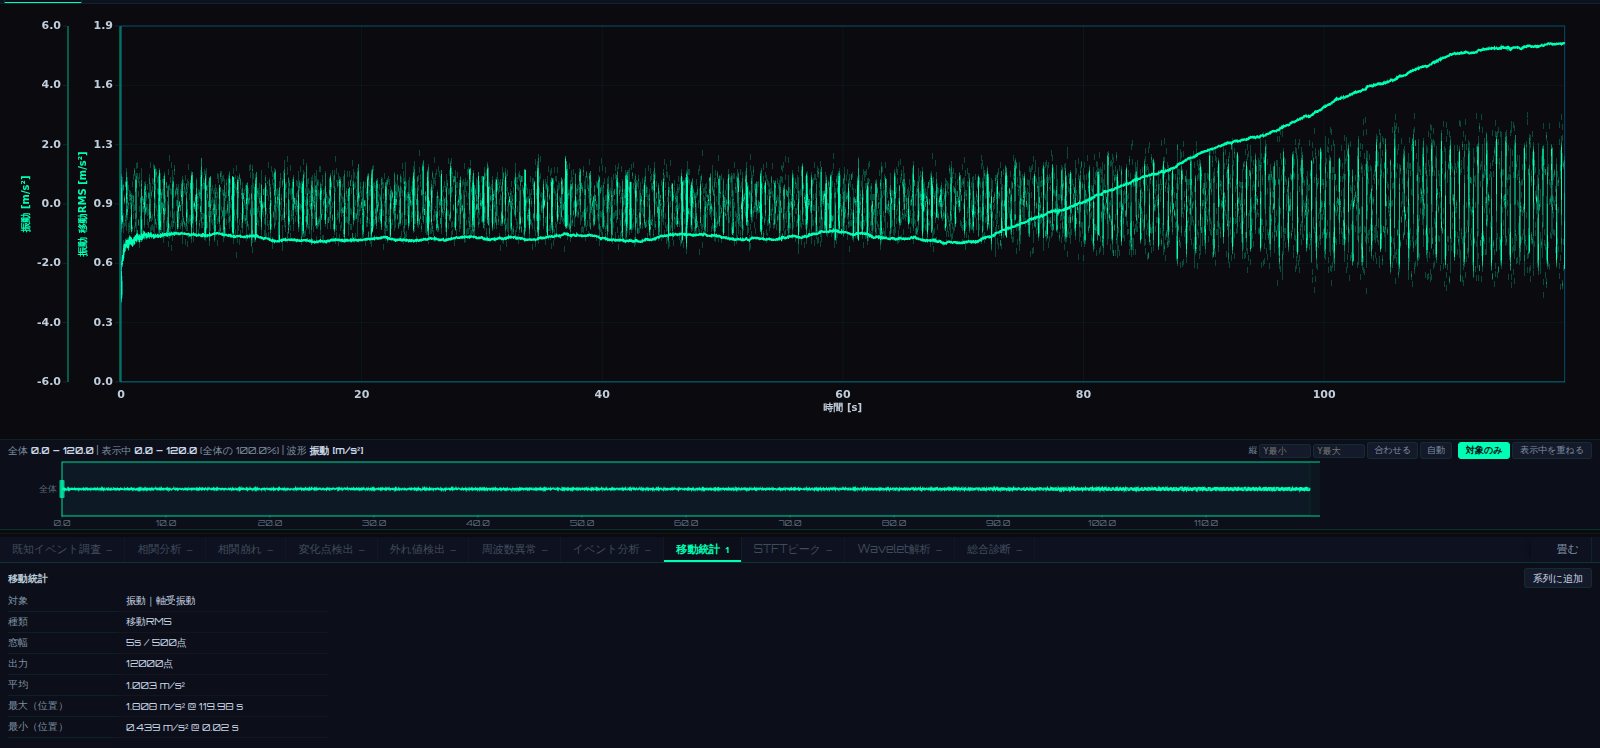Click the 系列に追加 button
The height and width of the screenshot is (748, 1600).
(x=1558, y=578)
